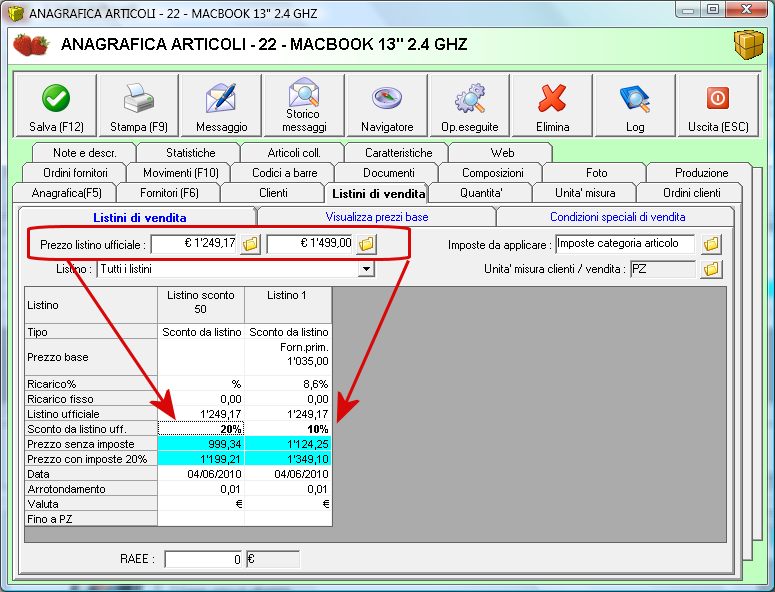The image size is (775, 592).
Task: Select the 20% Sconto da listino cell
Action: click(x=201, y=429)
